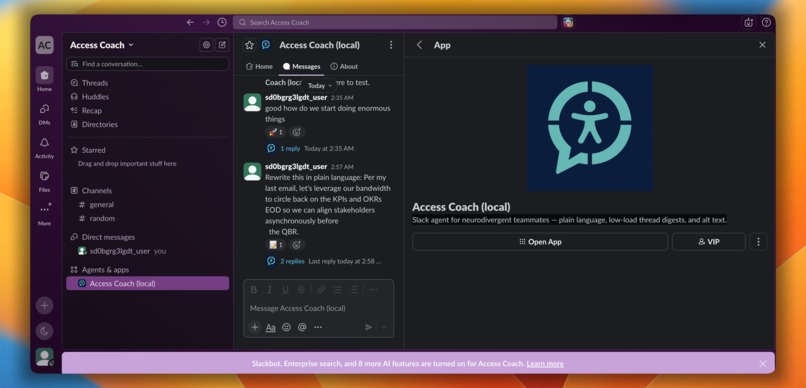806x388 pixels.
Task: Add reaction to the enormous things message
Action: point(297,132)
